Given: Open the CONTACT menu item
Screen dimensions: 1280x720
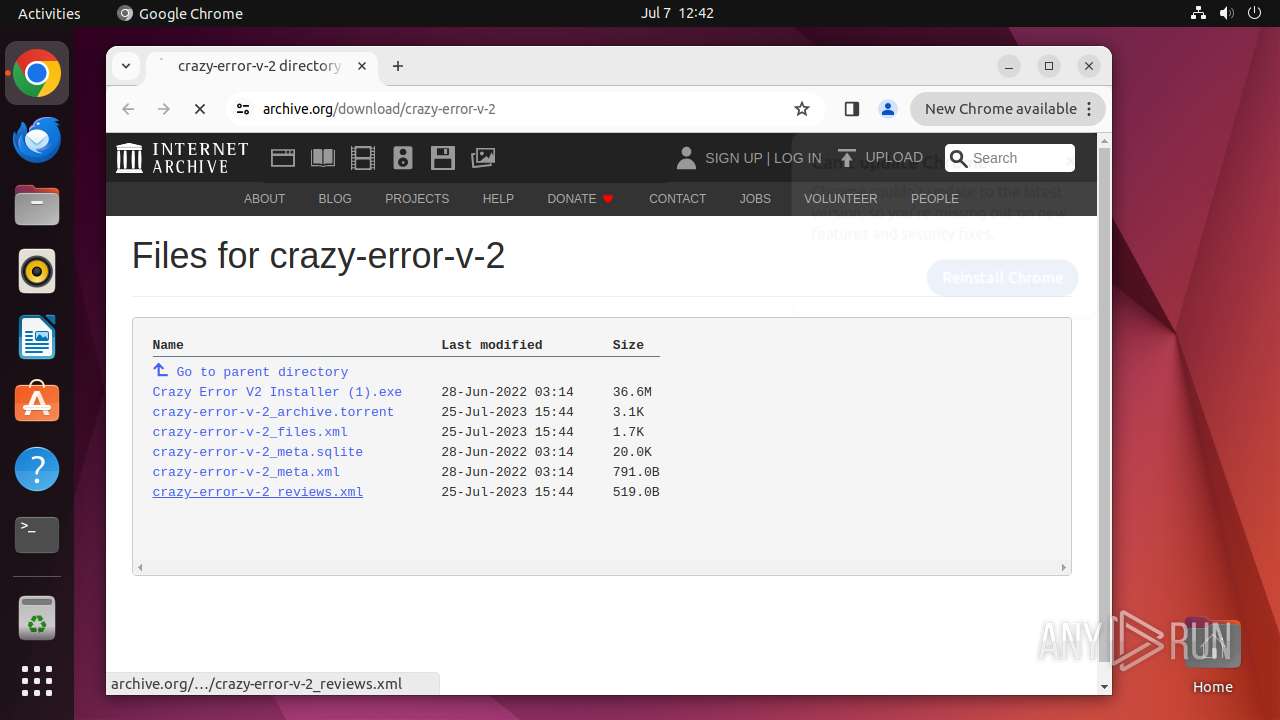Looking at the screenshot, I should pos(678,199).
